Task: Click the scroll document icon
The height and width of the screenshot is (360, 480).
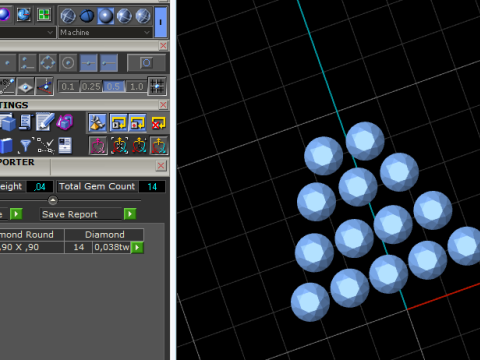Action: tap(26, 122)
